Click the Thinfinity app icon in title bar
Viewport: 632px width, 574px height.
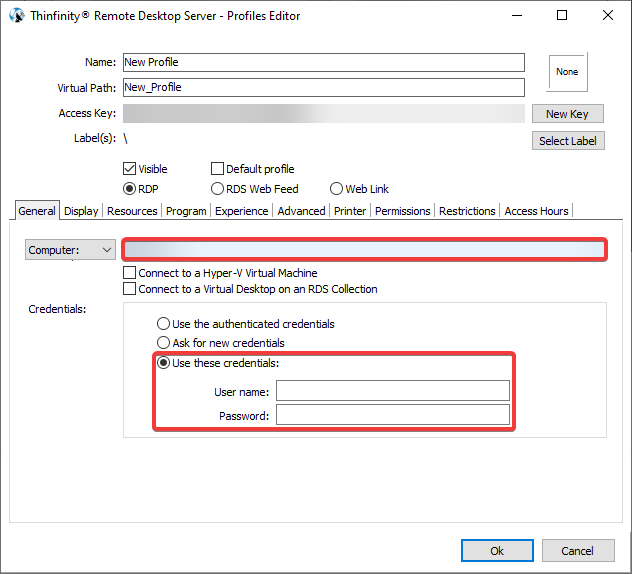[x=17, y=16]
